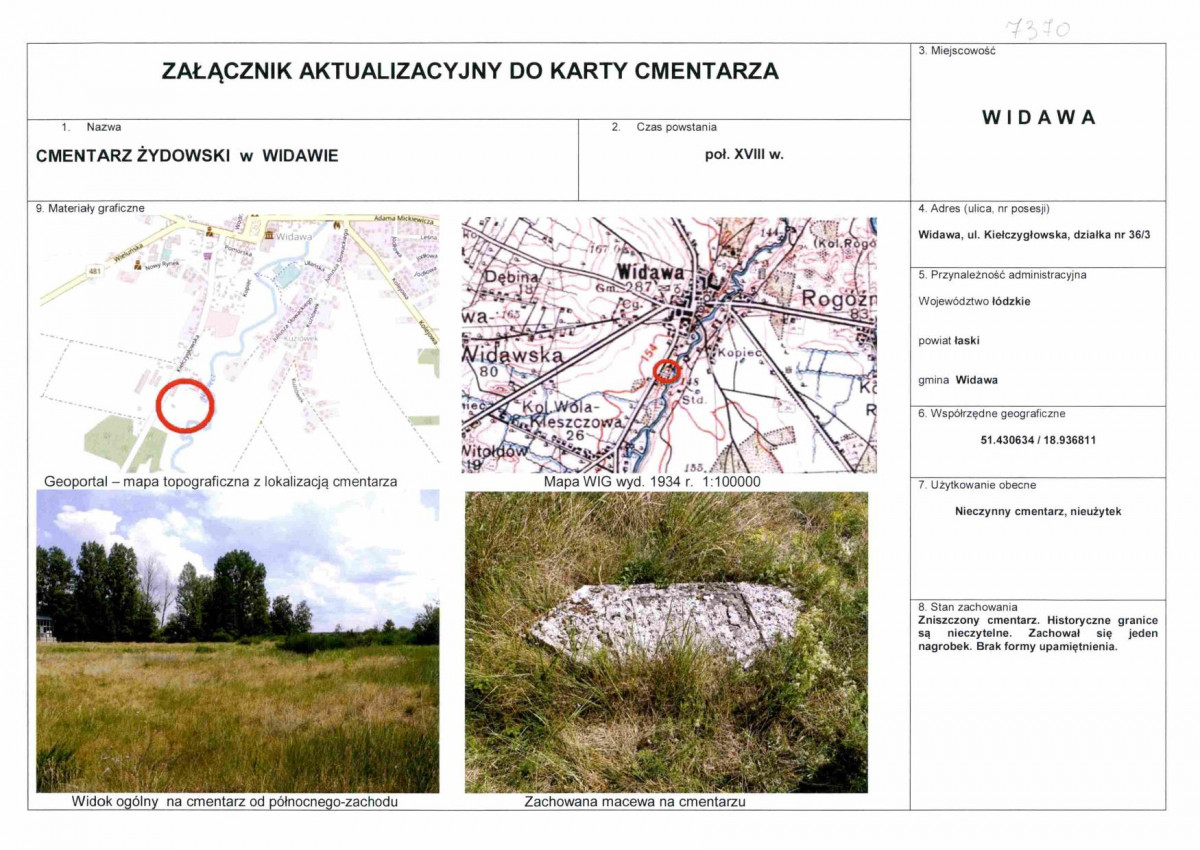Click the label "4. Adres (ulica, nr posesji)"
Screen dimensions: 1200x850
984,209
